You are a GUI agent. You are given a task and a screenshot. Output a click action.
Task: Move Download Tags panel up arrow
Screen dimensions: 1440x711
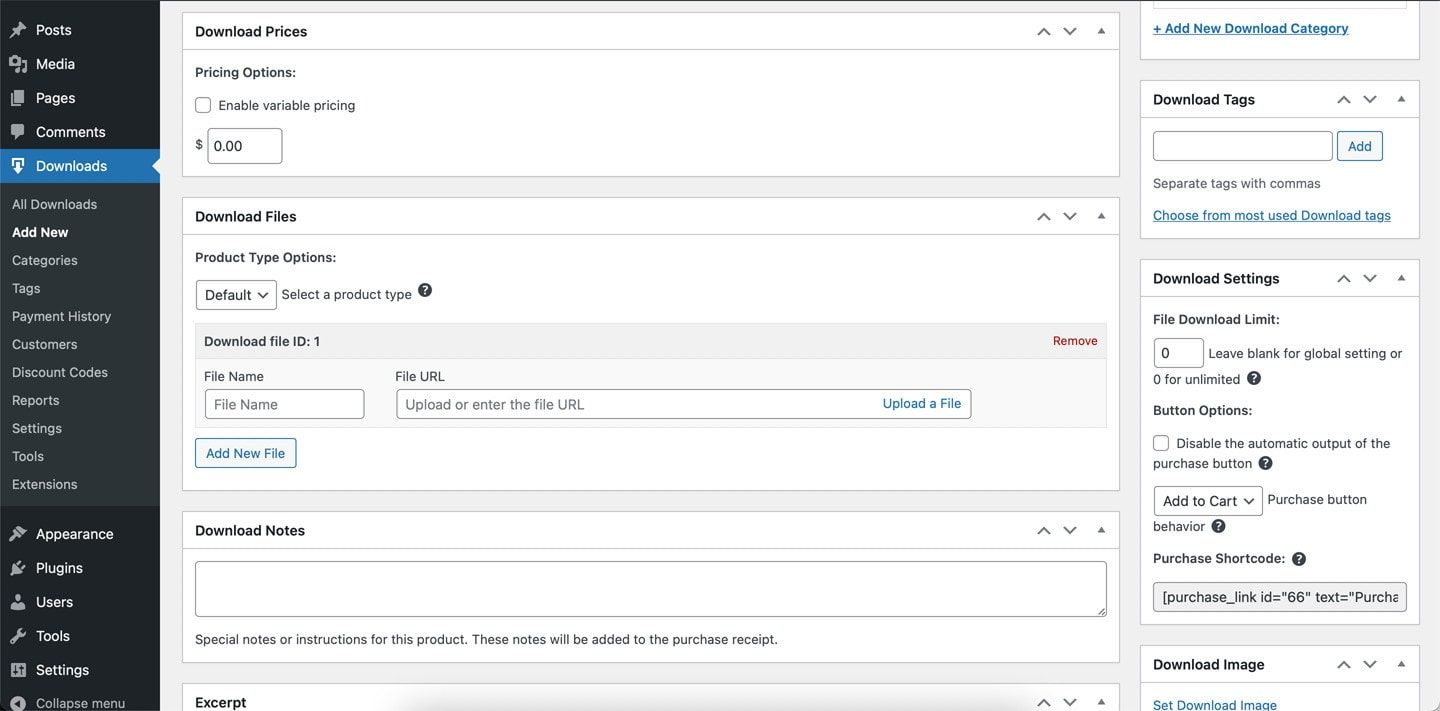pyautogui.click(x=1344, y=100)
